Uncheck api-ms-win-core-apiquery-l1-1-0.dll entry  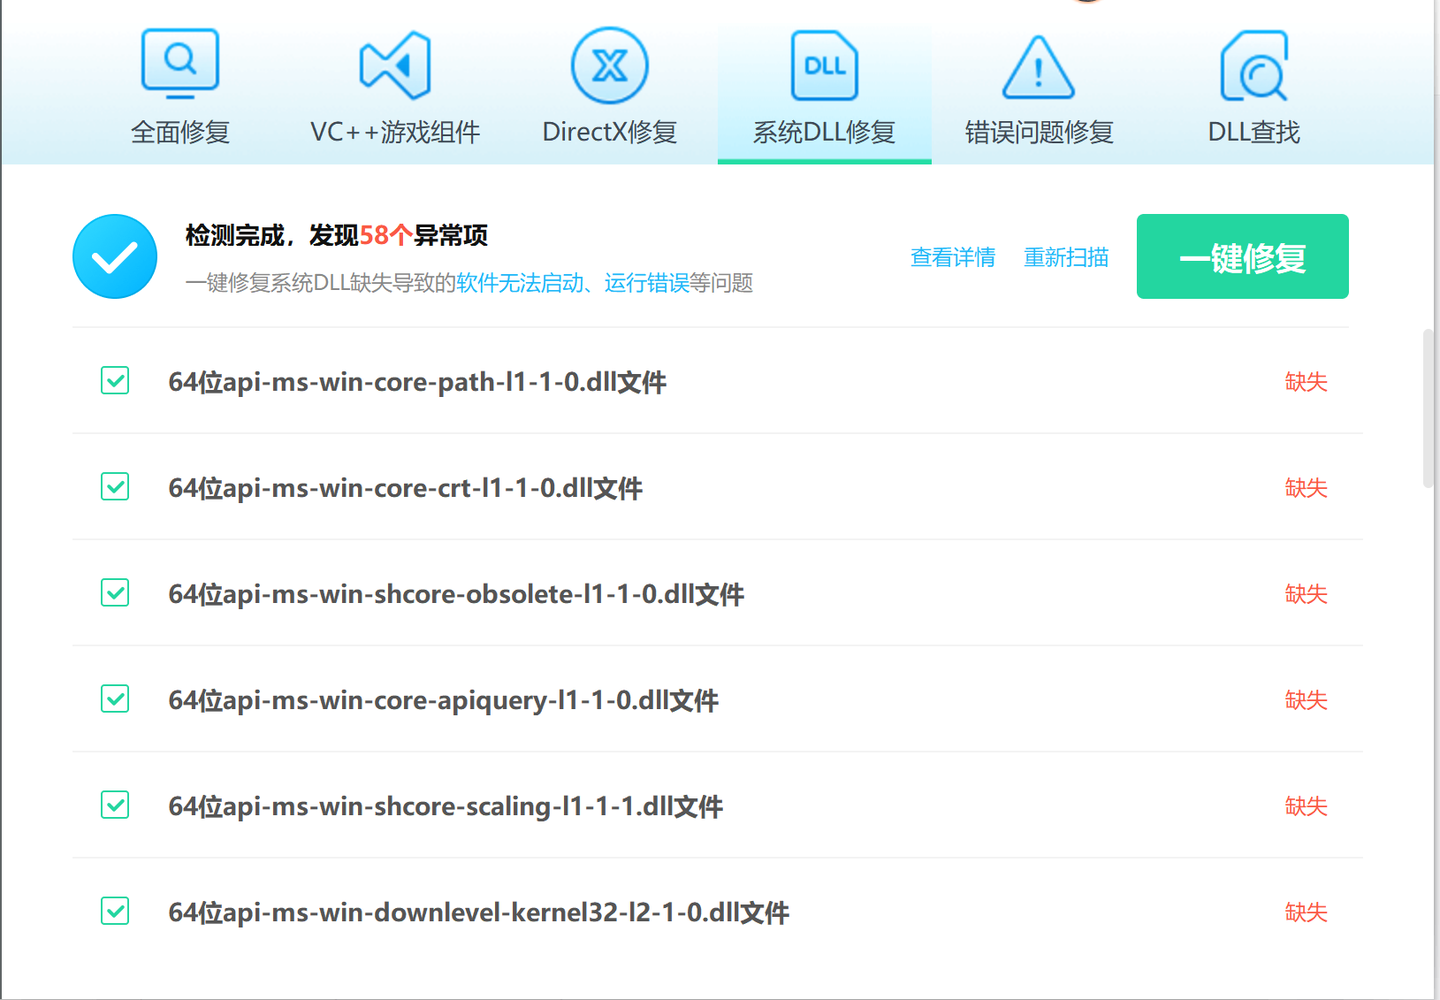point(114,699)
